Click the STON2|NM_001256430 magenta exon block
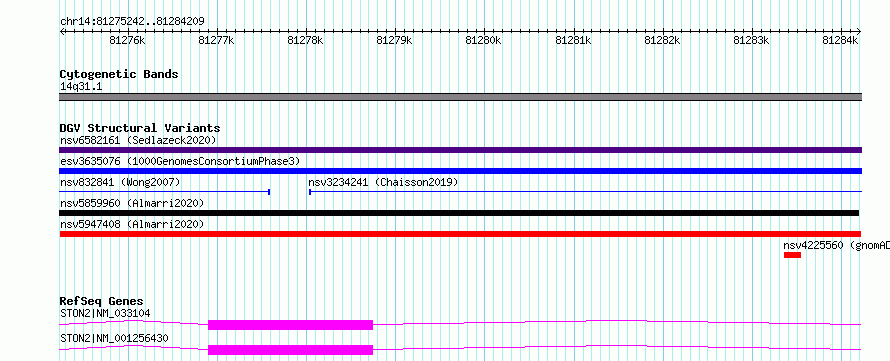 click(x=291, y=350)
